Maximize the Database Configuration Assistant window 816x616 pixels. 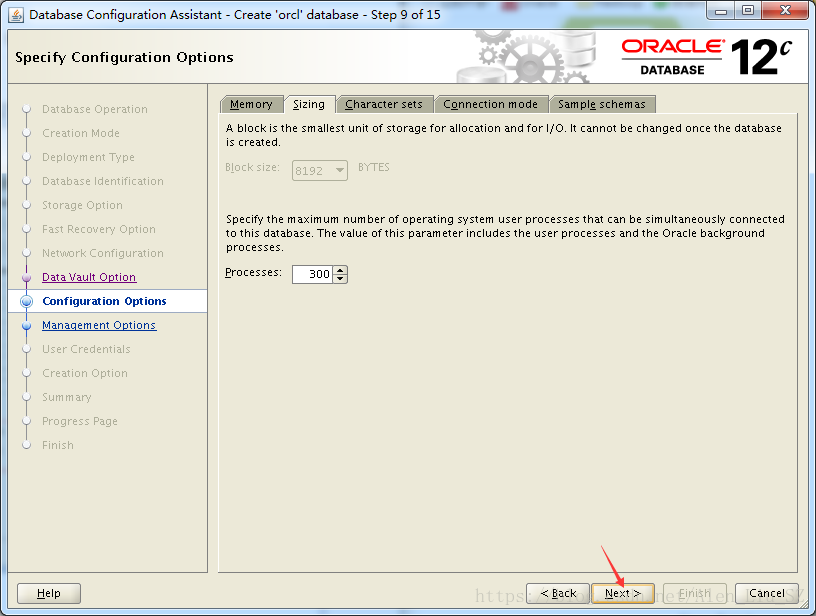[748, 11]
